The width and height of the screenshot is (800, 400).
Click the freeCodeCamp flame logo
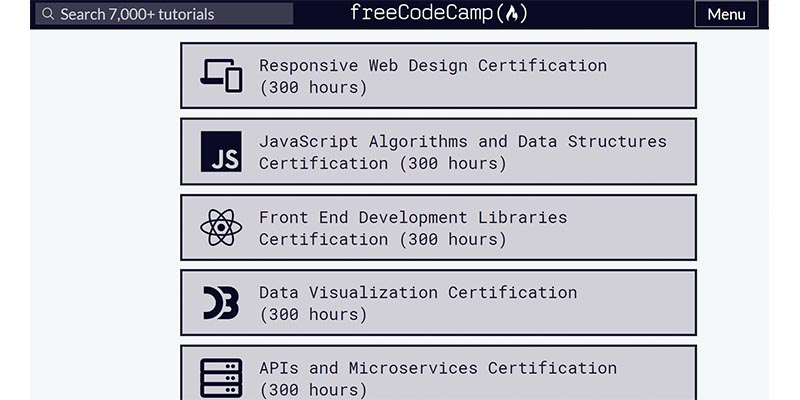(x=512, y=14)
